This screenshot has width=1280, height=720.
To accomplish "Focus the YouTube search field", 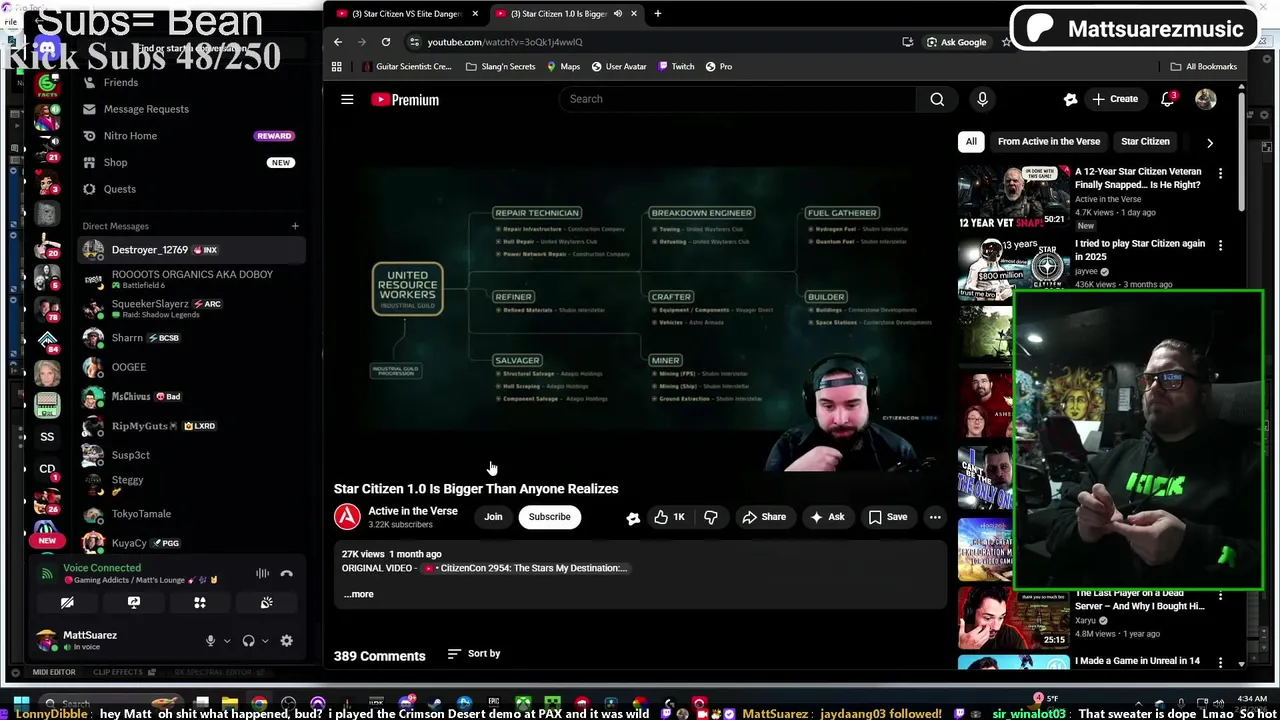I will pos(737,99).
